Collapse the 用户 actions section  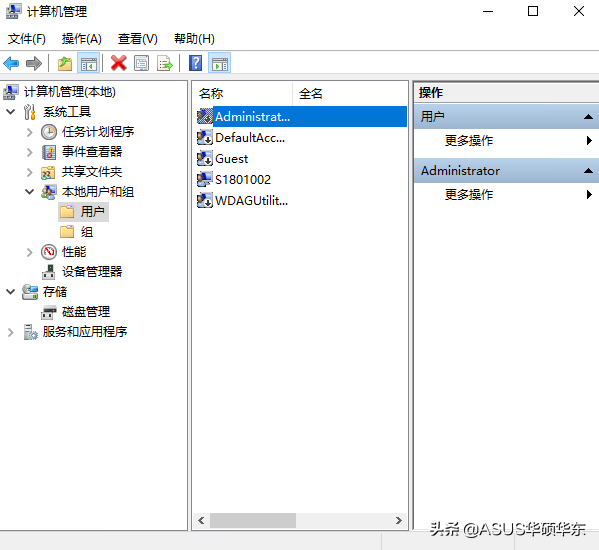click(x=588, y=117)
